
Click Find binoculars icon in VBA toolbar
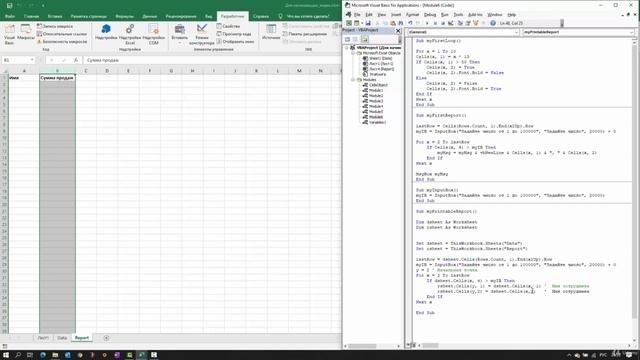click(401, 23)
